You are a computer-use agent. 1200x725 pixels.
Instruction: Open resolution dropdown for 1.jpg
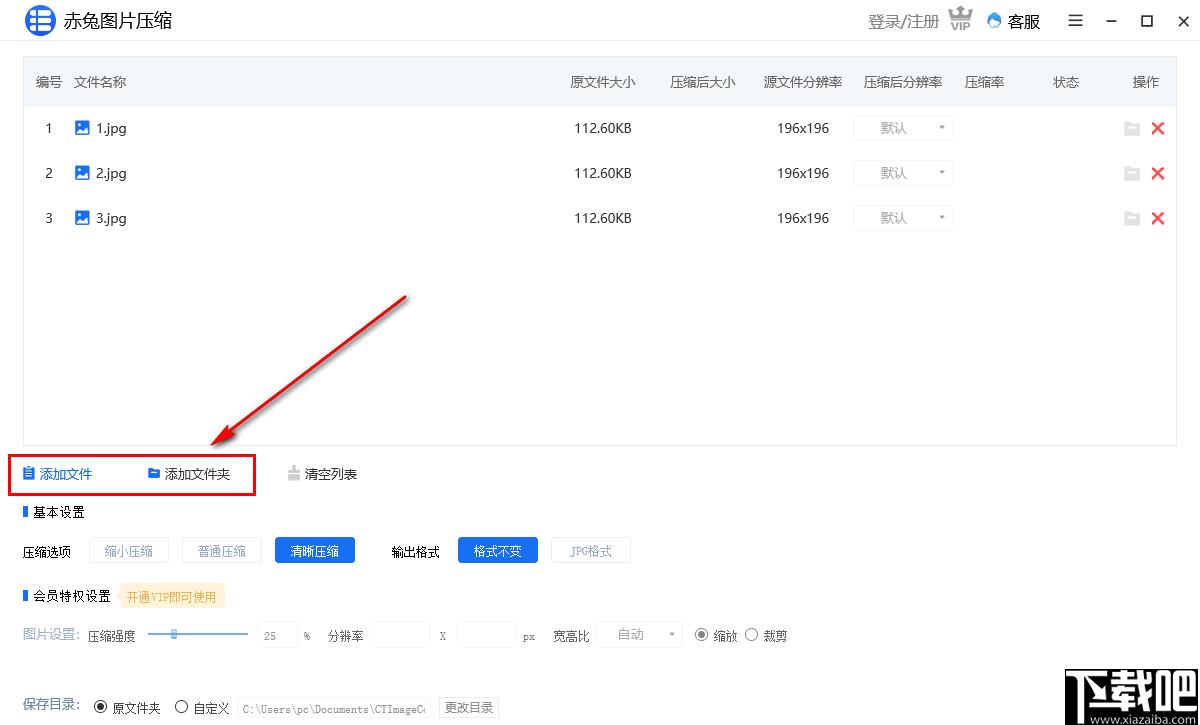[x=903, y=128]
